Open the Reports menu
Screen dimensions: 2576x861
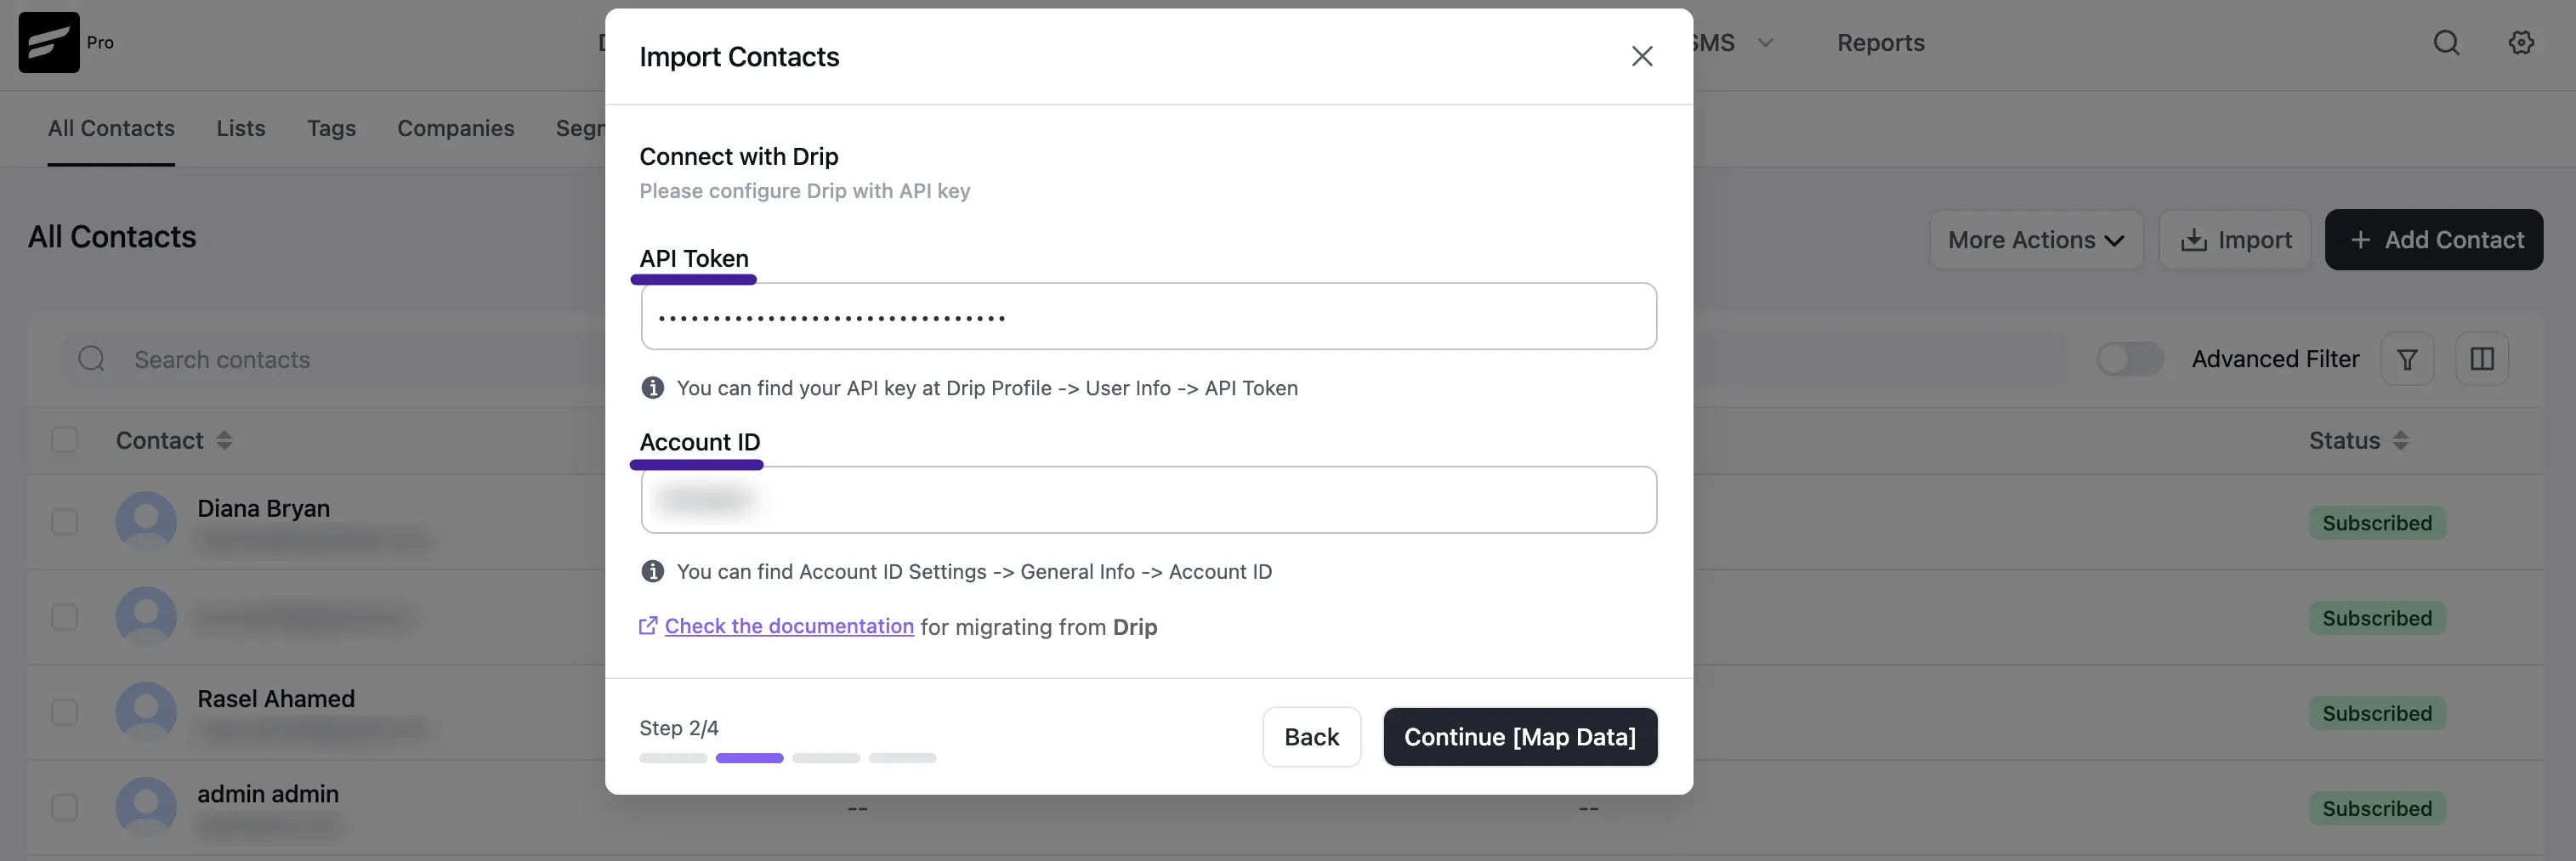click(x=1881, y=43)
